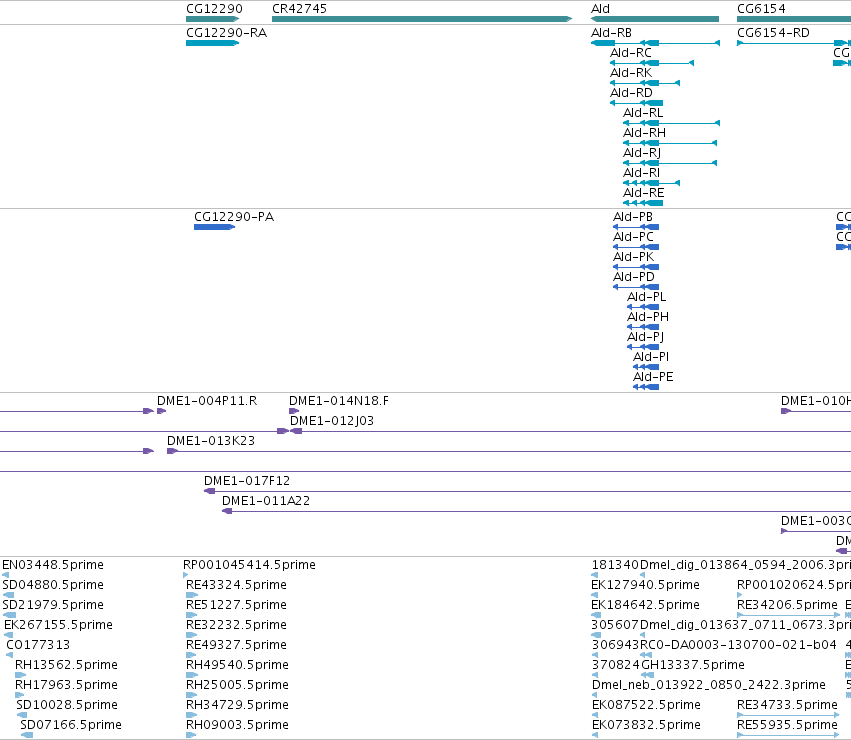
Task: Select the CG12290 gene label
Action: (214, 9)
